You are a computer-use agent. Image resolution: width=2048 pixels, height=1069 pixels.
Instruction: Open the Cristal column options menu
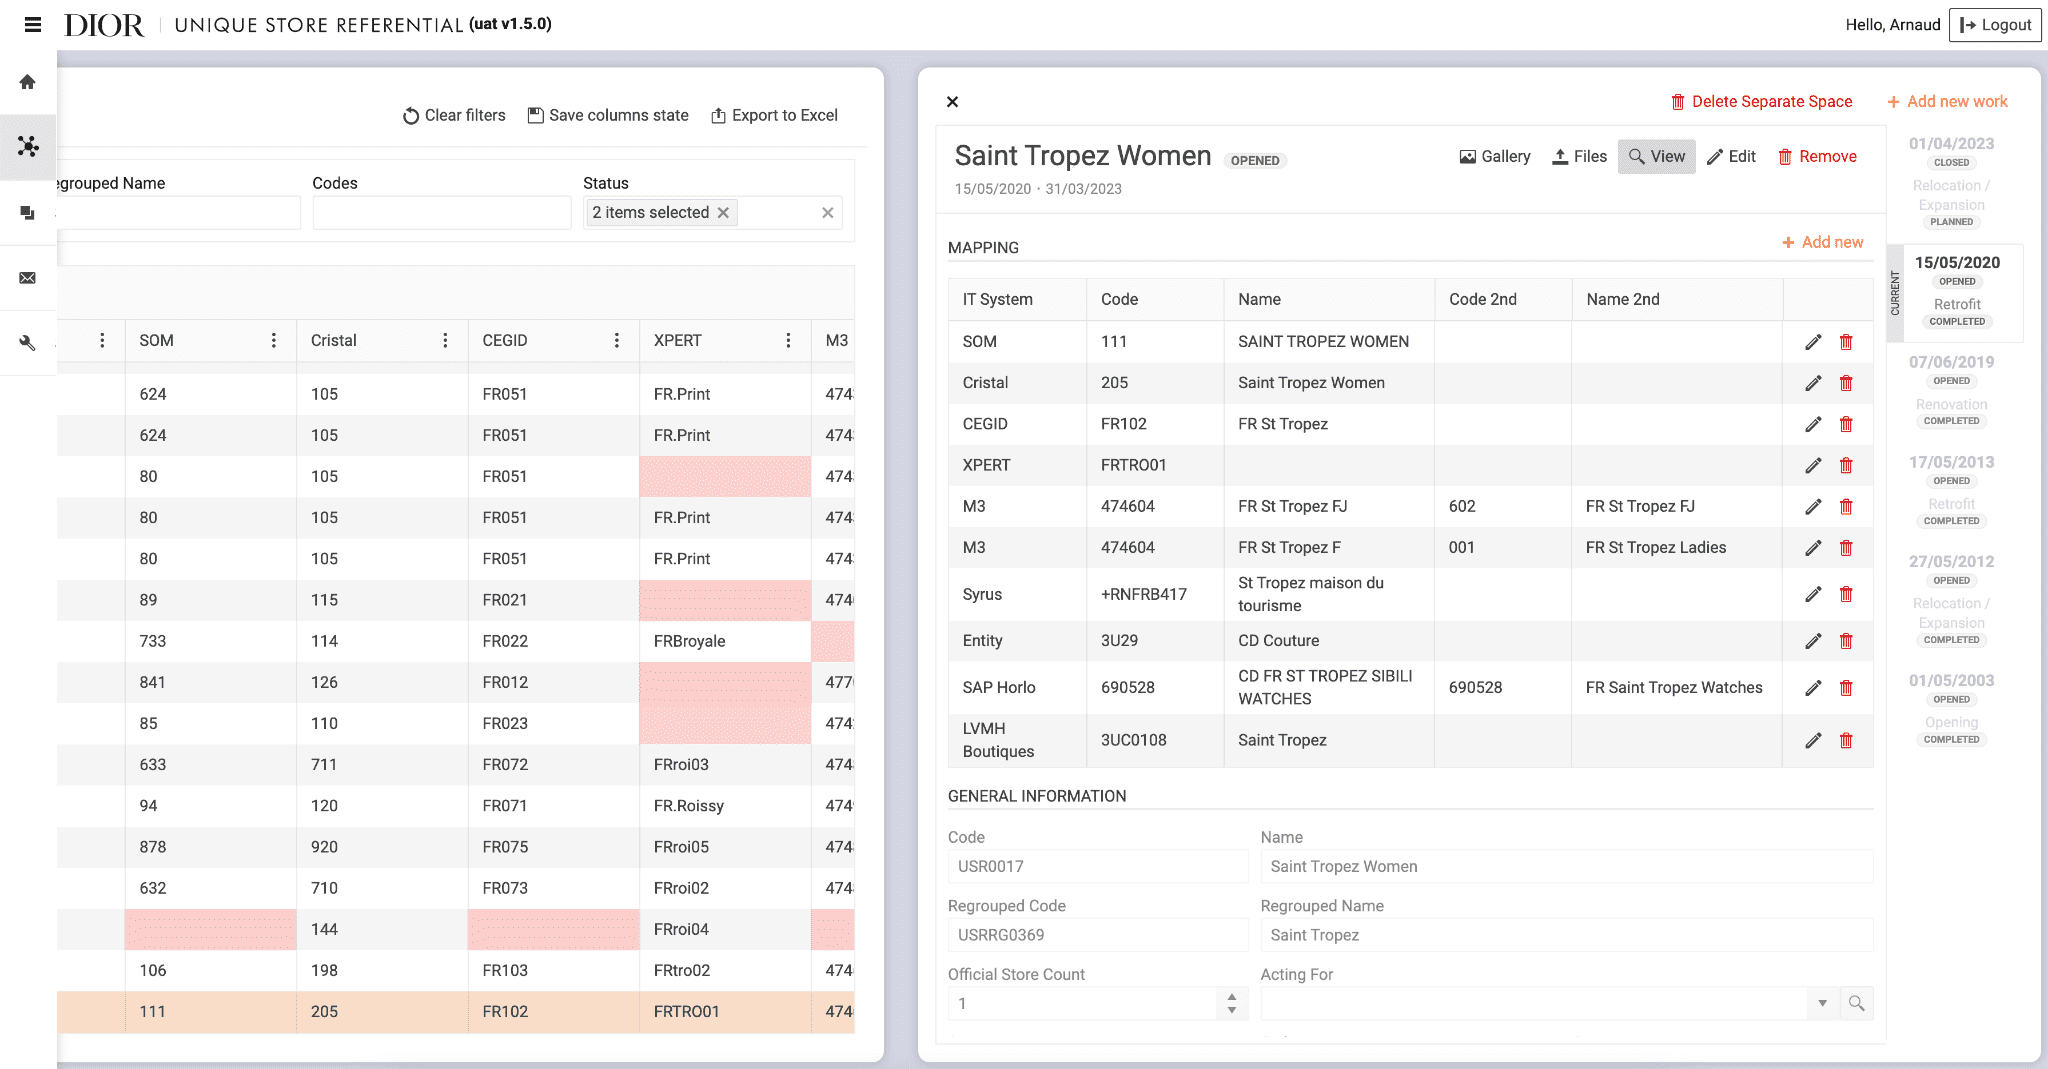[445, 341]
